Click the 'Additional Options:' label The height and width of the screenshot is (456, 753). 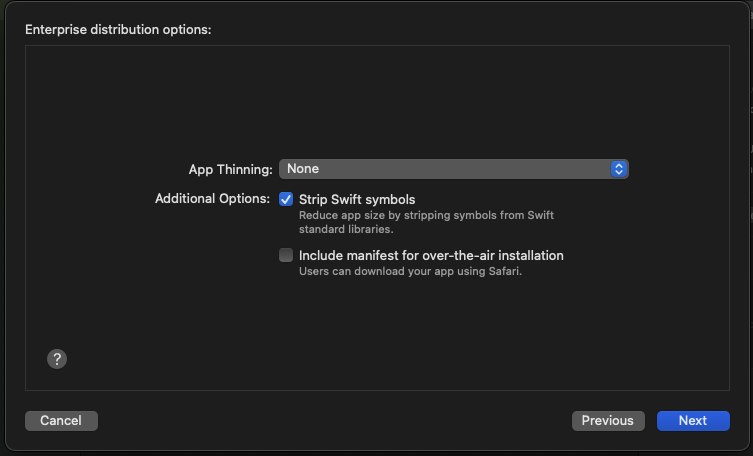coord(212,198)
